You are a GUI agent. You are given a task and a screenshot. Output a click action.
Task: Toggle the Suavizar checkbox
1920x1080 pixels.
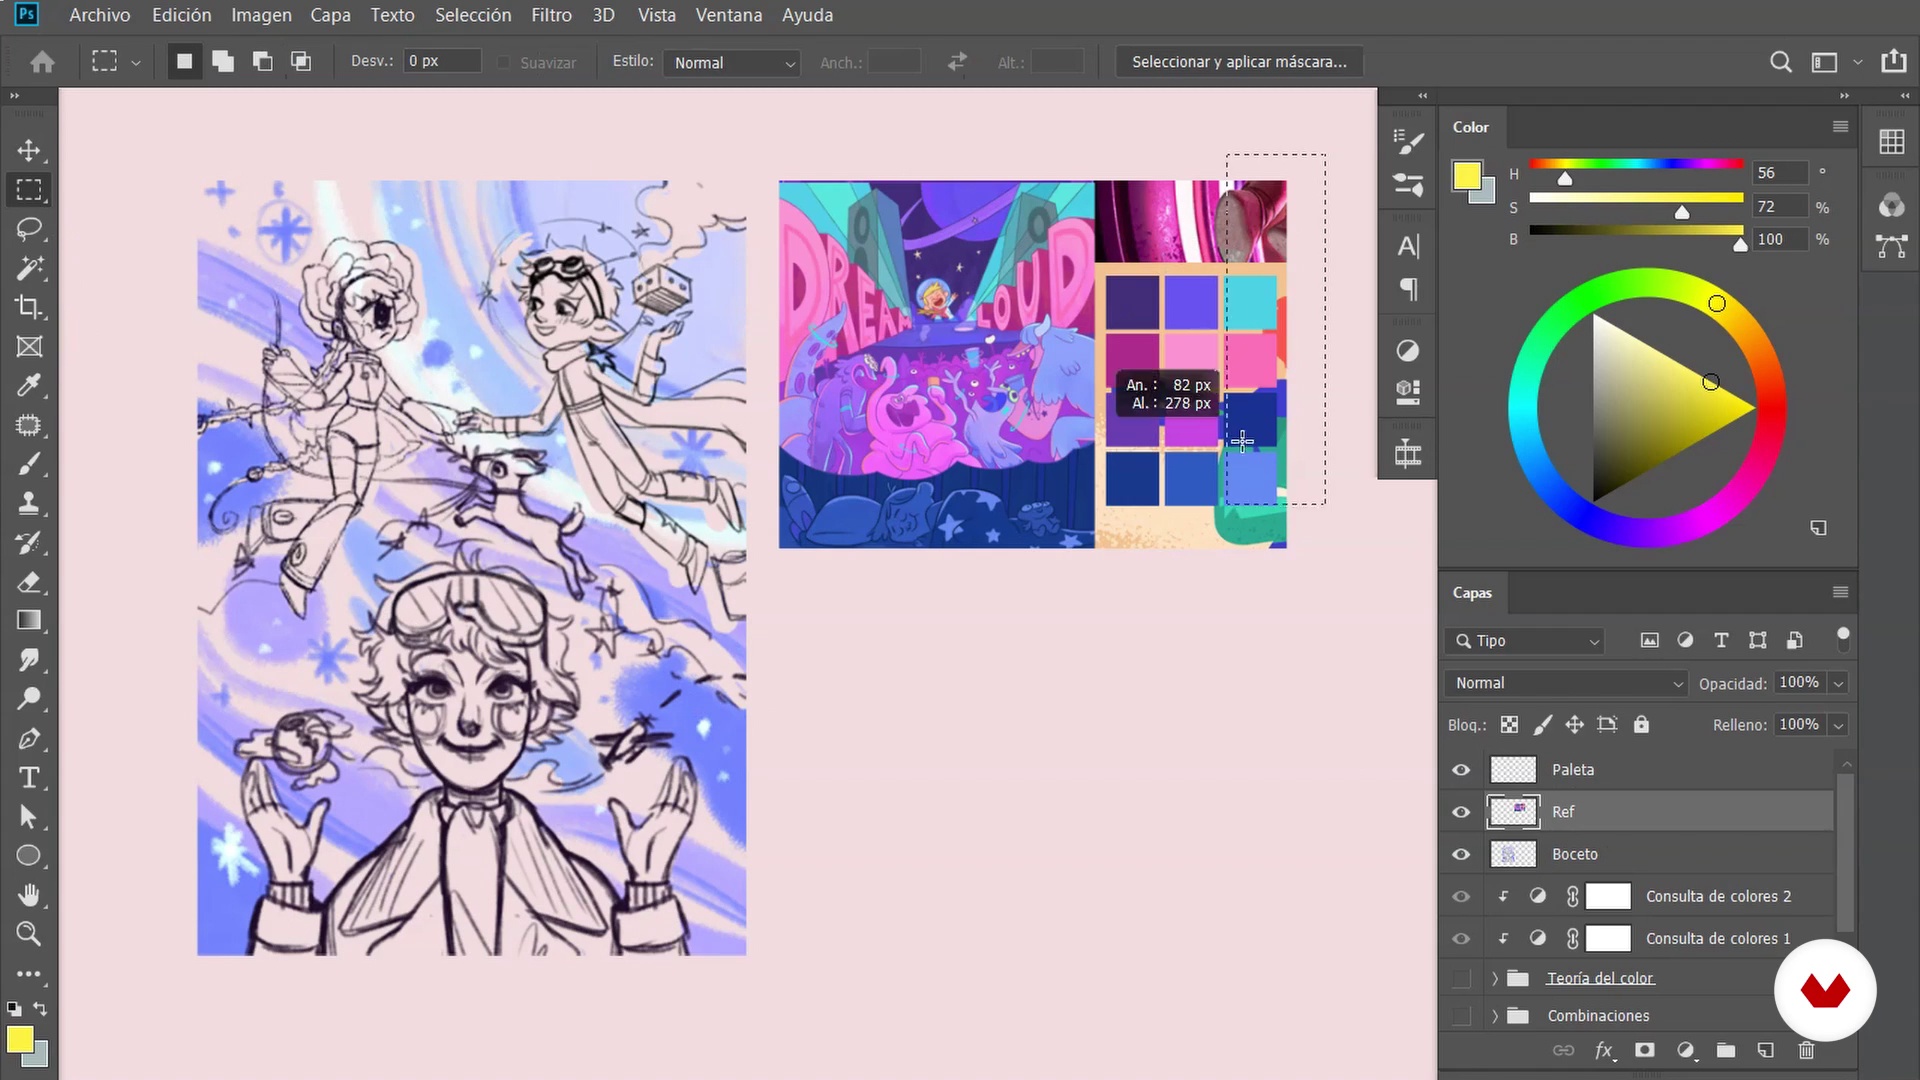coord(504,62)
